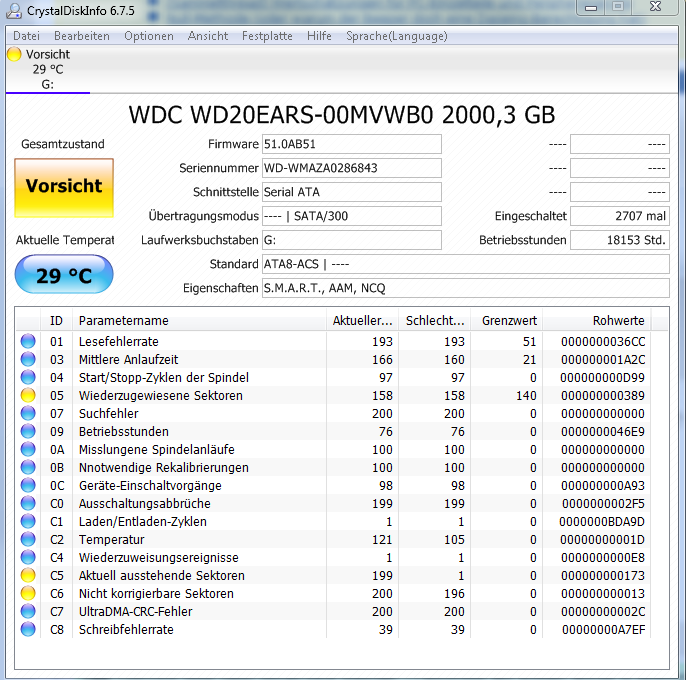
Task: Click the yellow status dot beside Vorsicht disk tab
Action: [x=14, y=54]
